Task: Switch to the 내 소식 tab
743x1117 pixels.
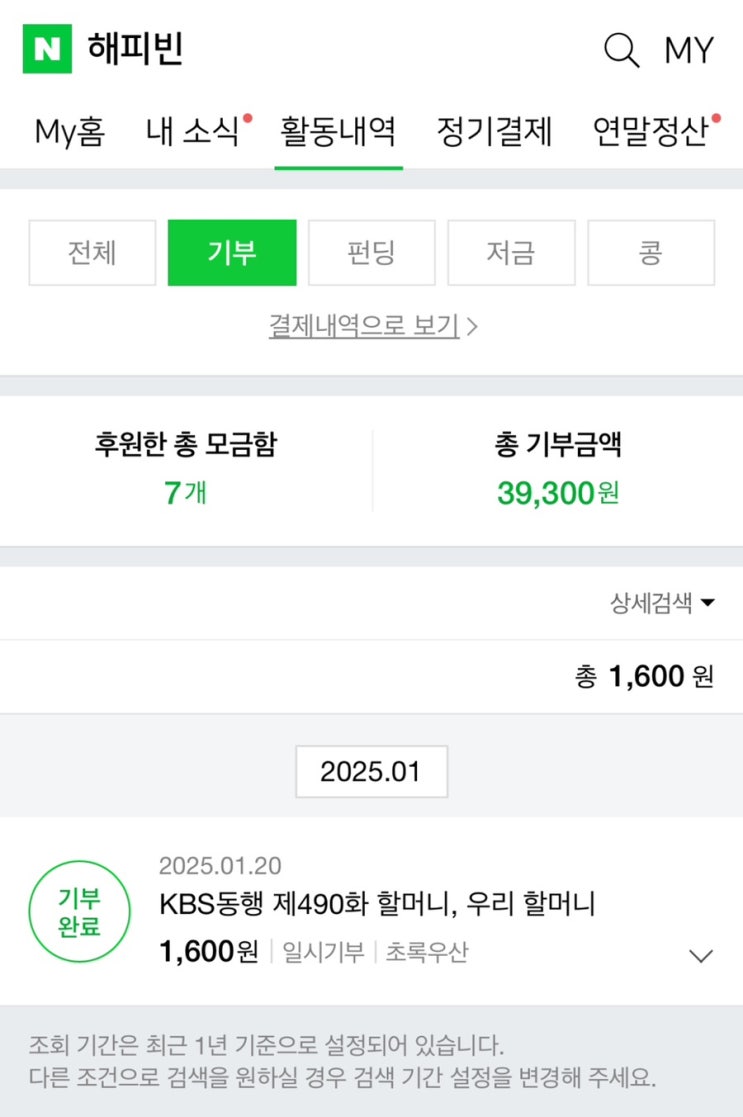Action: 193,132
